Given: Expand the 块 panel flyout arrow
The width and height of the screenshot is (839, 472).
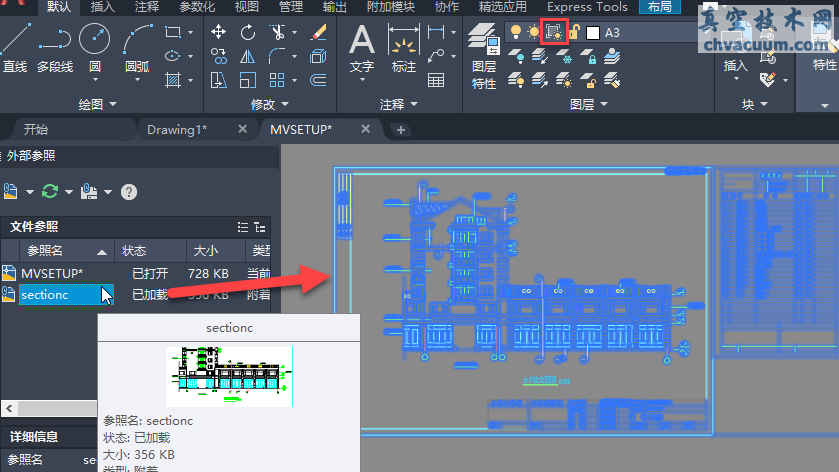Looking at the screenshot, I should click(x=764, y=104).
